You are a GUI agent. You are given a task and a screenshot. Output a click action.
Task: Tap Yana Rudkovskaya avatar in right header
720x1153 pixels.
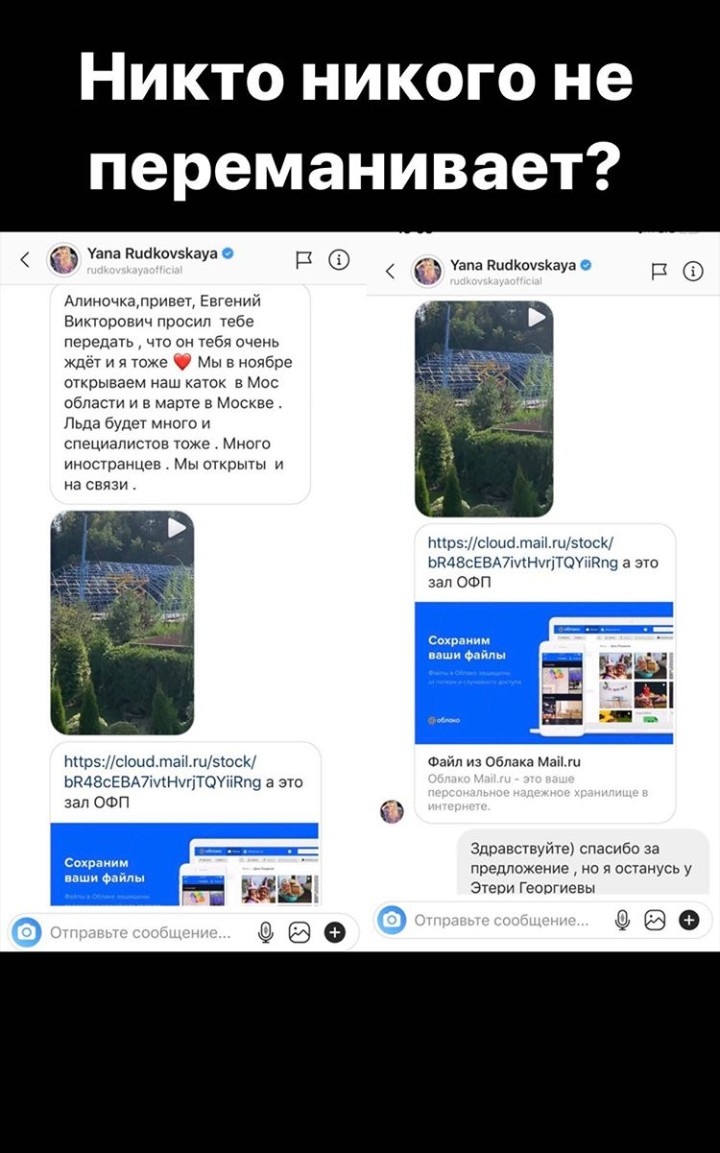(428, 271)
